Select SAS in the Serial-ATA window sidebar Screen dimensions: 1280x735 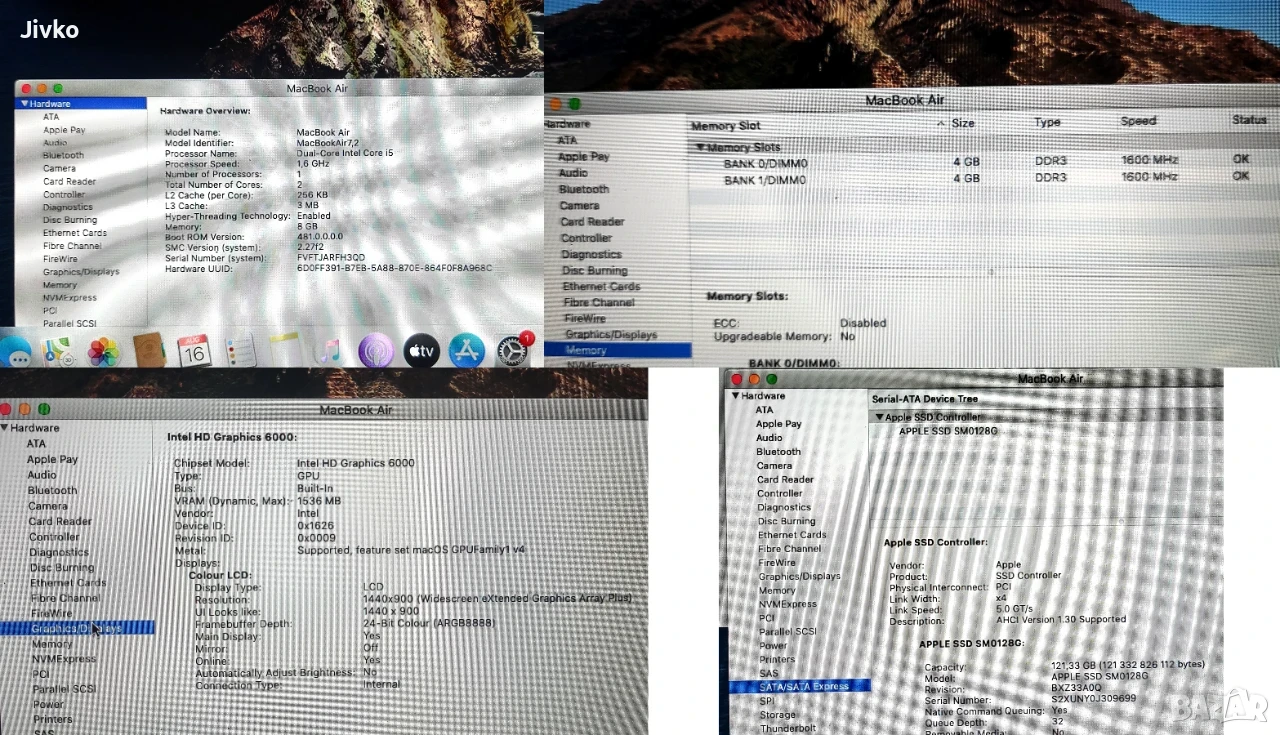[x=769, y=674]
